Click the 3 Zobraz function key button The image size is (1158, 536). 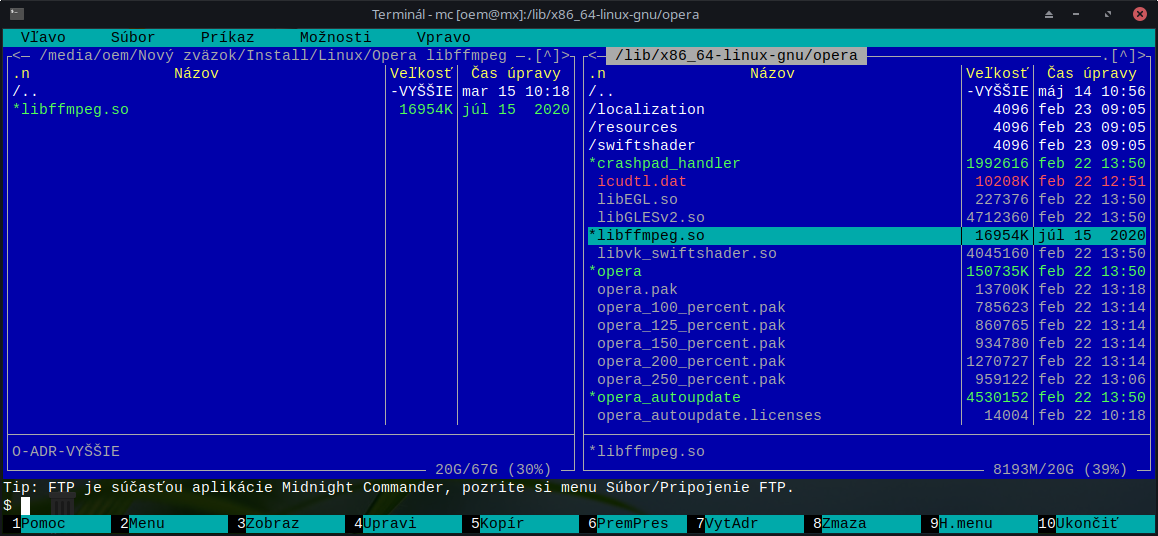(289, 523)
